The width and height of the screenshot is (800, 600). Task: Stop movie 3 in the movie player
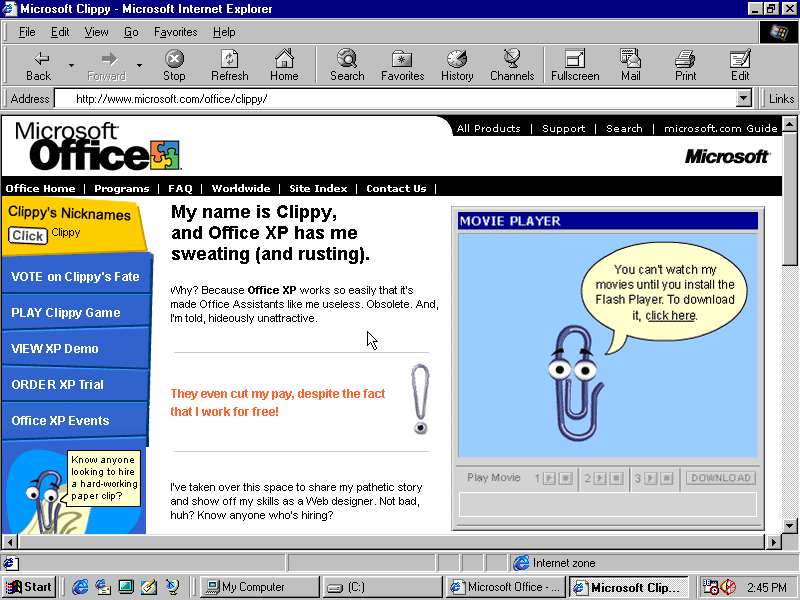point(667,478)
